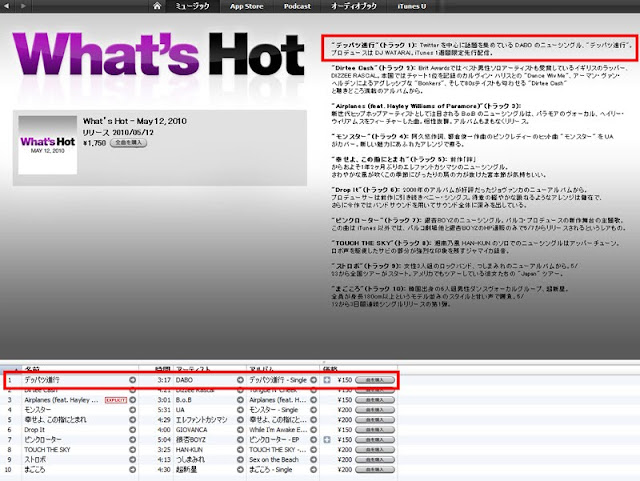This screenshot has width=640, height=481.
Task: Click arrow icon beside artist 銀杏BOYZ
Action: [x=240, y=440]
